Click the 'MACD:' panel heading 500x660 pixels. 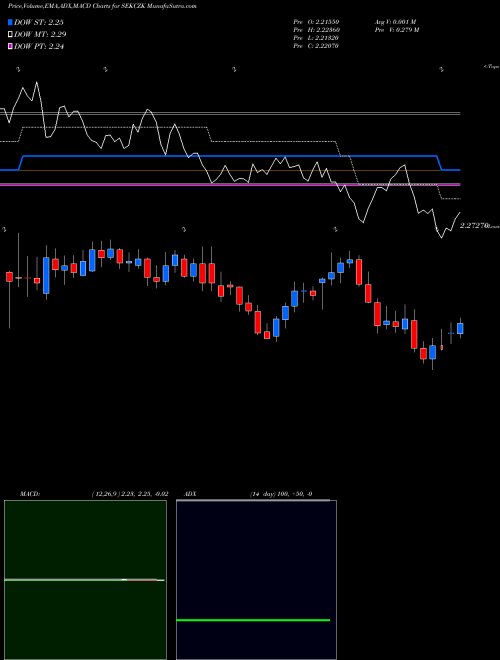coord(30,494)
